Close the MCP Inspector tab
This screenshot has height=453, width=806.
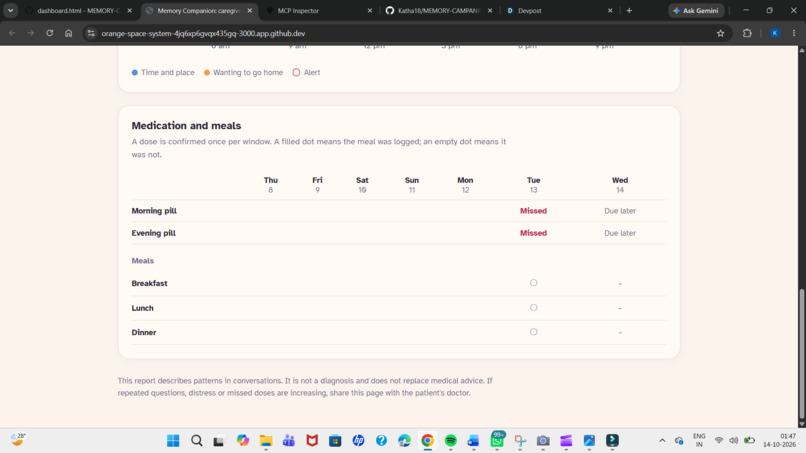pyautogui.click(x=370, y=10)
